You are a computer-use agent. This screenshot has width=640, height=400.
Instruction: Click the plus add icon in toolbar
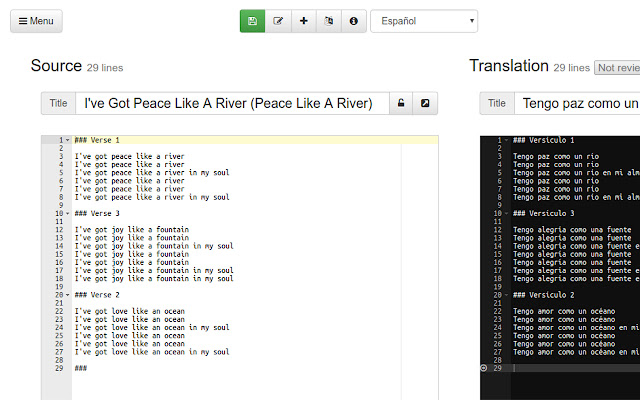point(303,21)
